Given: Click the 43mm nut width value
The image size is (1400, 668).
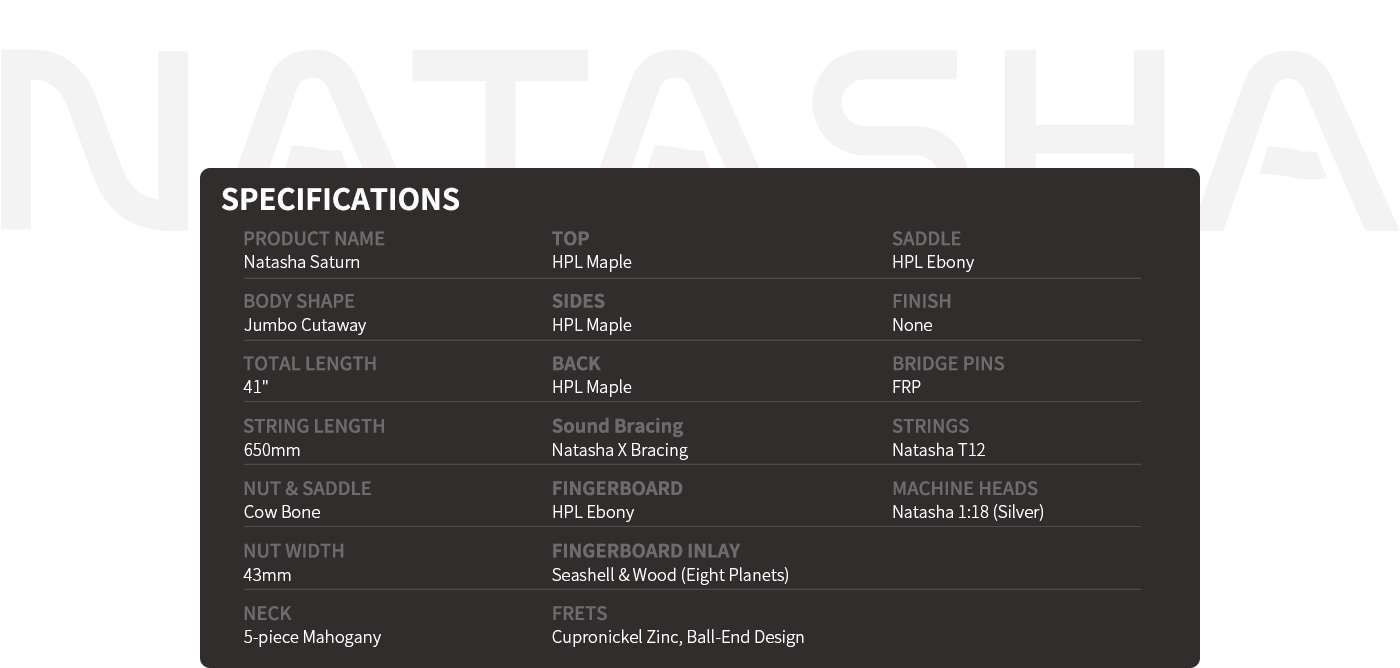Looking at the screenshot, I should point(267,575).
